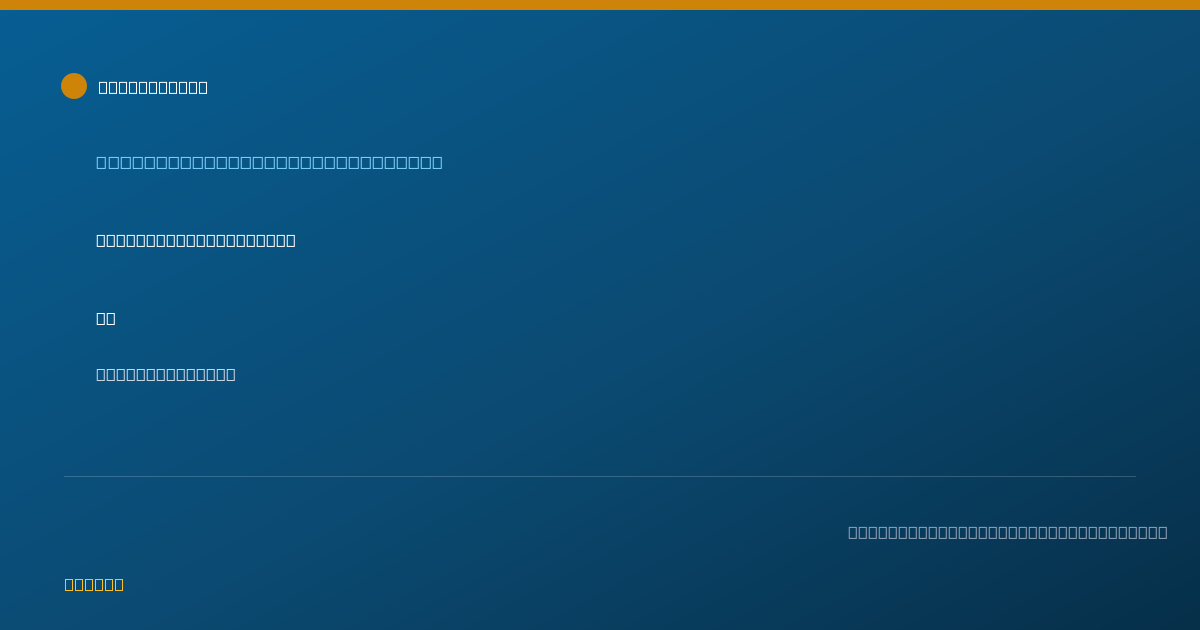The width and height of the screenshot is (1200, 630).
Task: Open the light-blue headline text
Action: point(269,162)
